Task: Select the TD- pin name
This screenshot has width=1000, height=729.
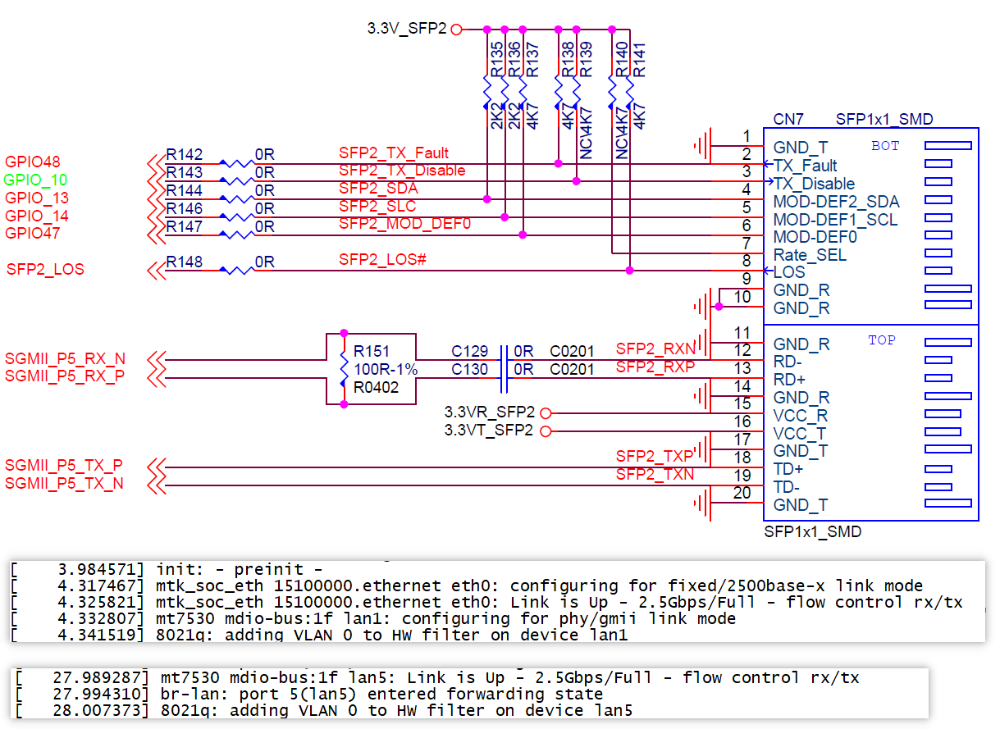Action: 786,487
